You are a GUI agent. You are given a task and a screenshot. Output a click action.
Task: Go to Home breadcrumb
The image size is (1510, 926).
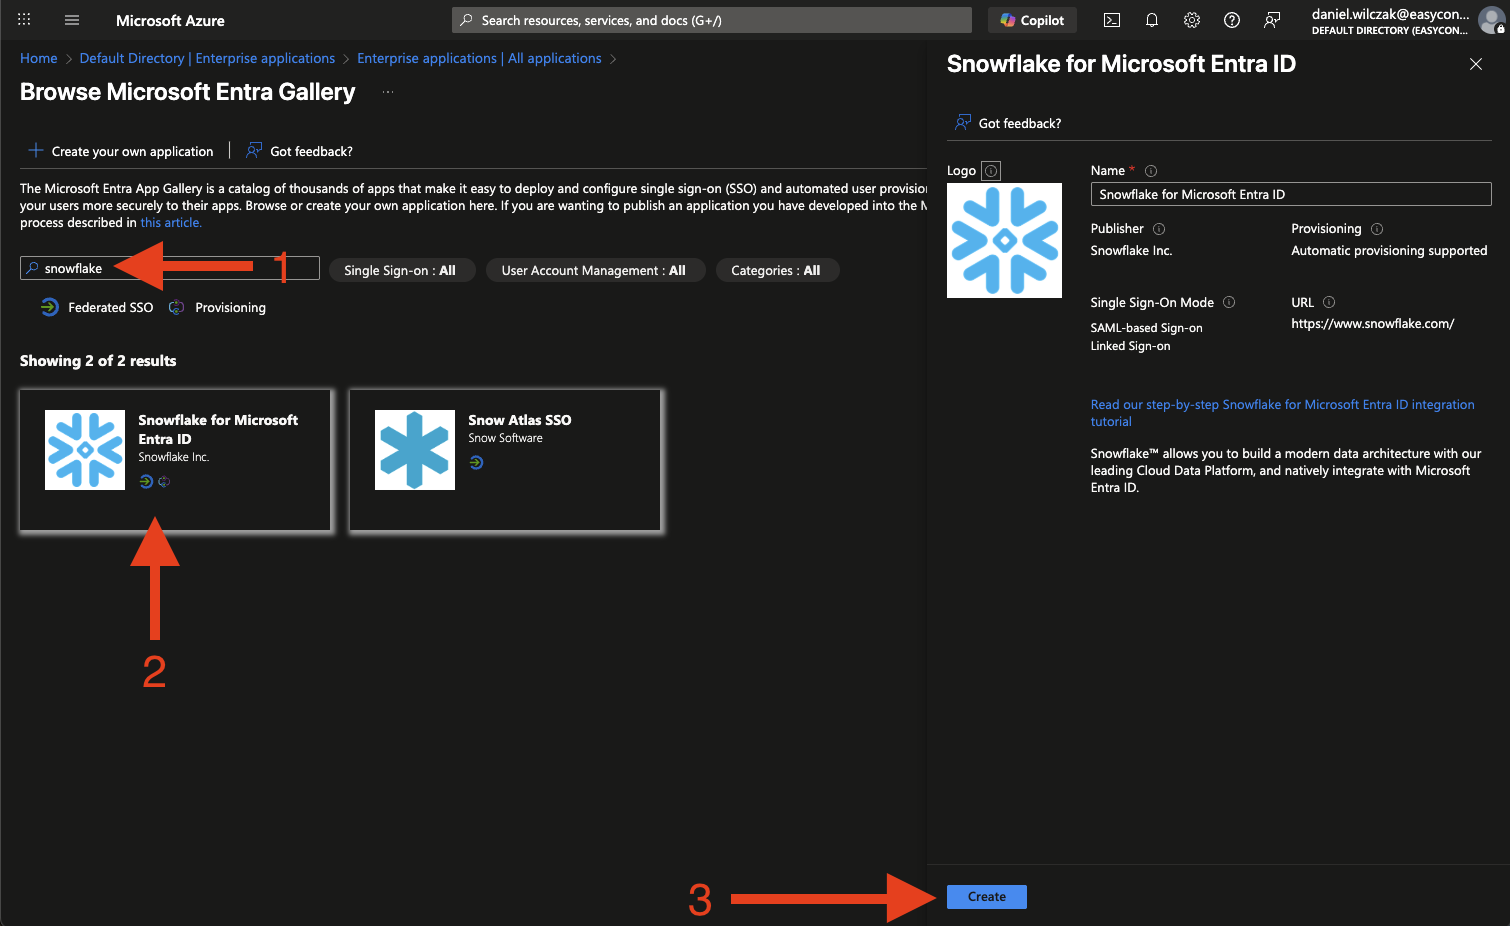coord(39,59)
